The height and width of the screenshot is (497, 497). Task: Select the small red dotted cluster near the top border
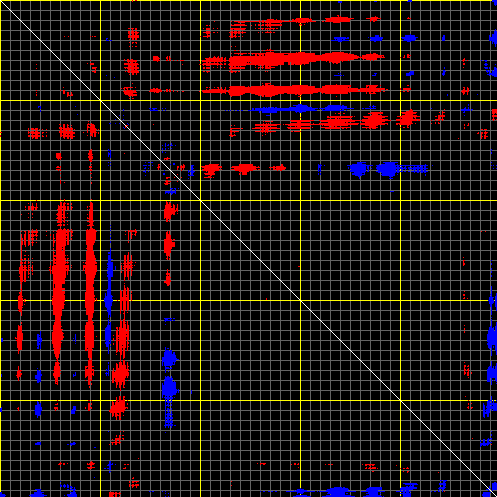click(133, 34)
